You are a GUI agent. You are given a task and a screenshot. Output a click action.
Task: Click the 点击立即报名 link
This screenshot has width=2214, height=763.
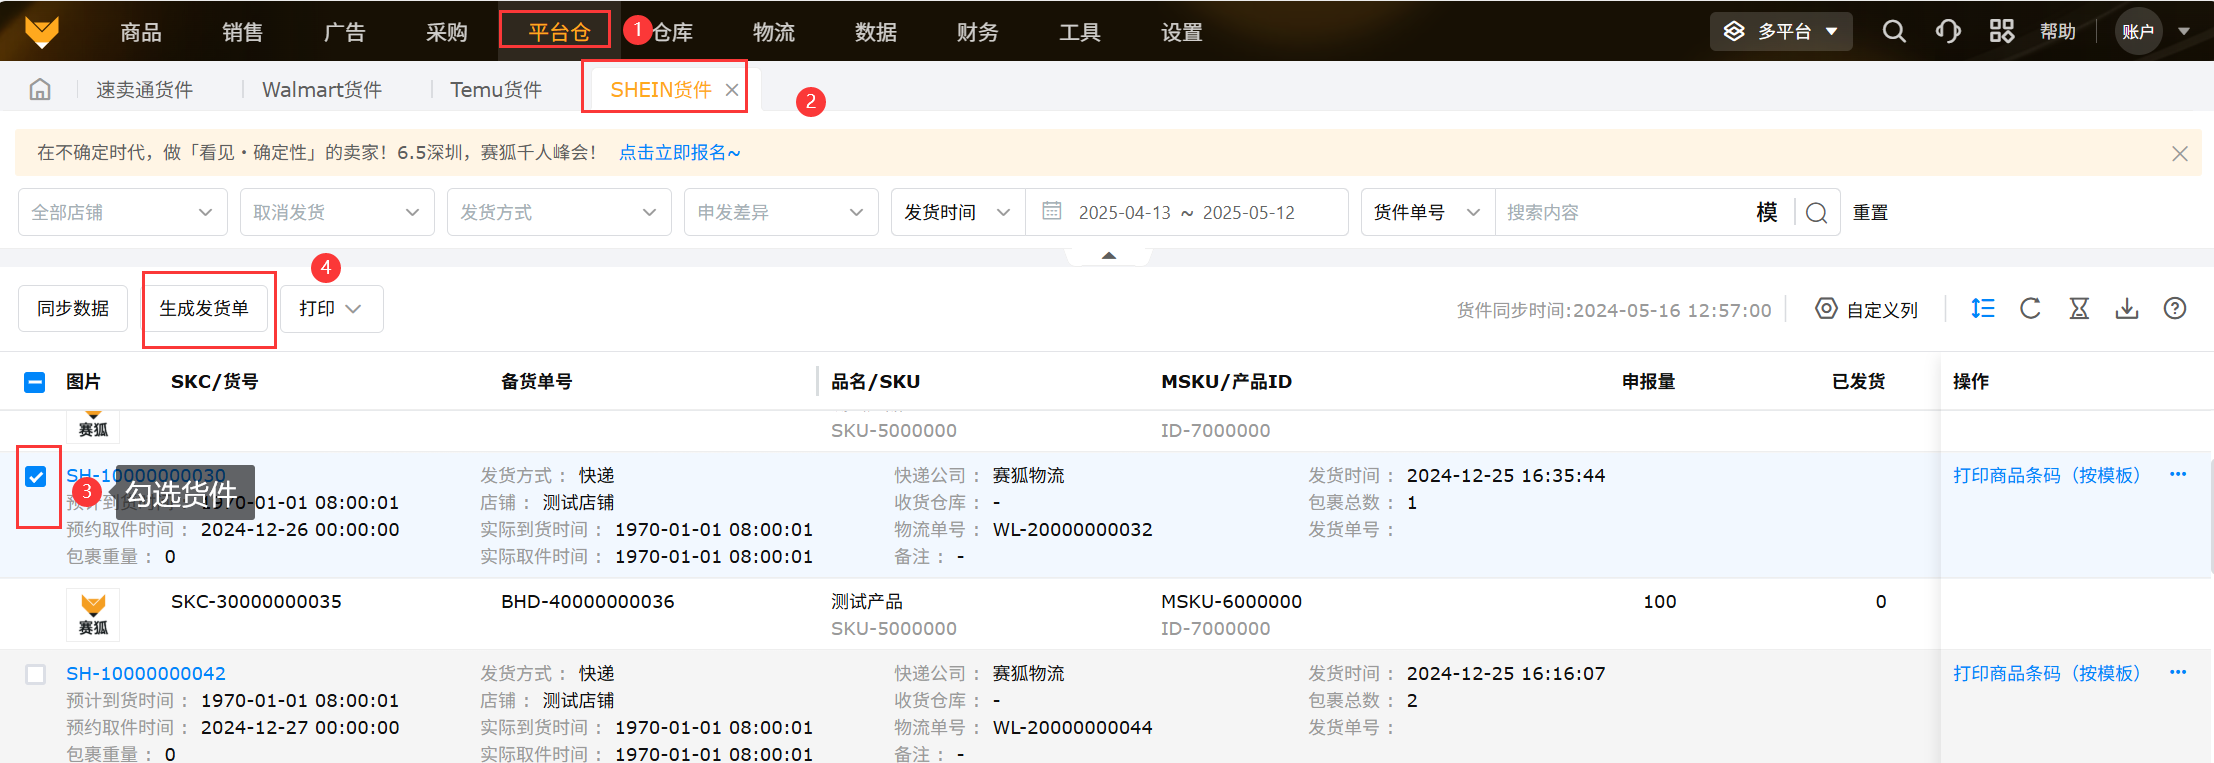coord(679,153)
